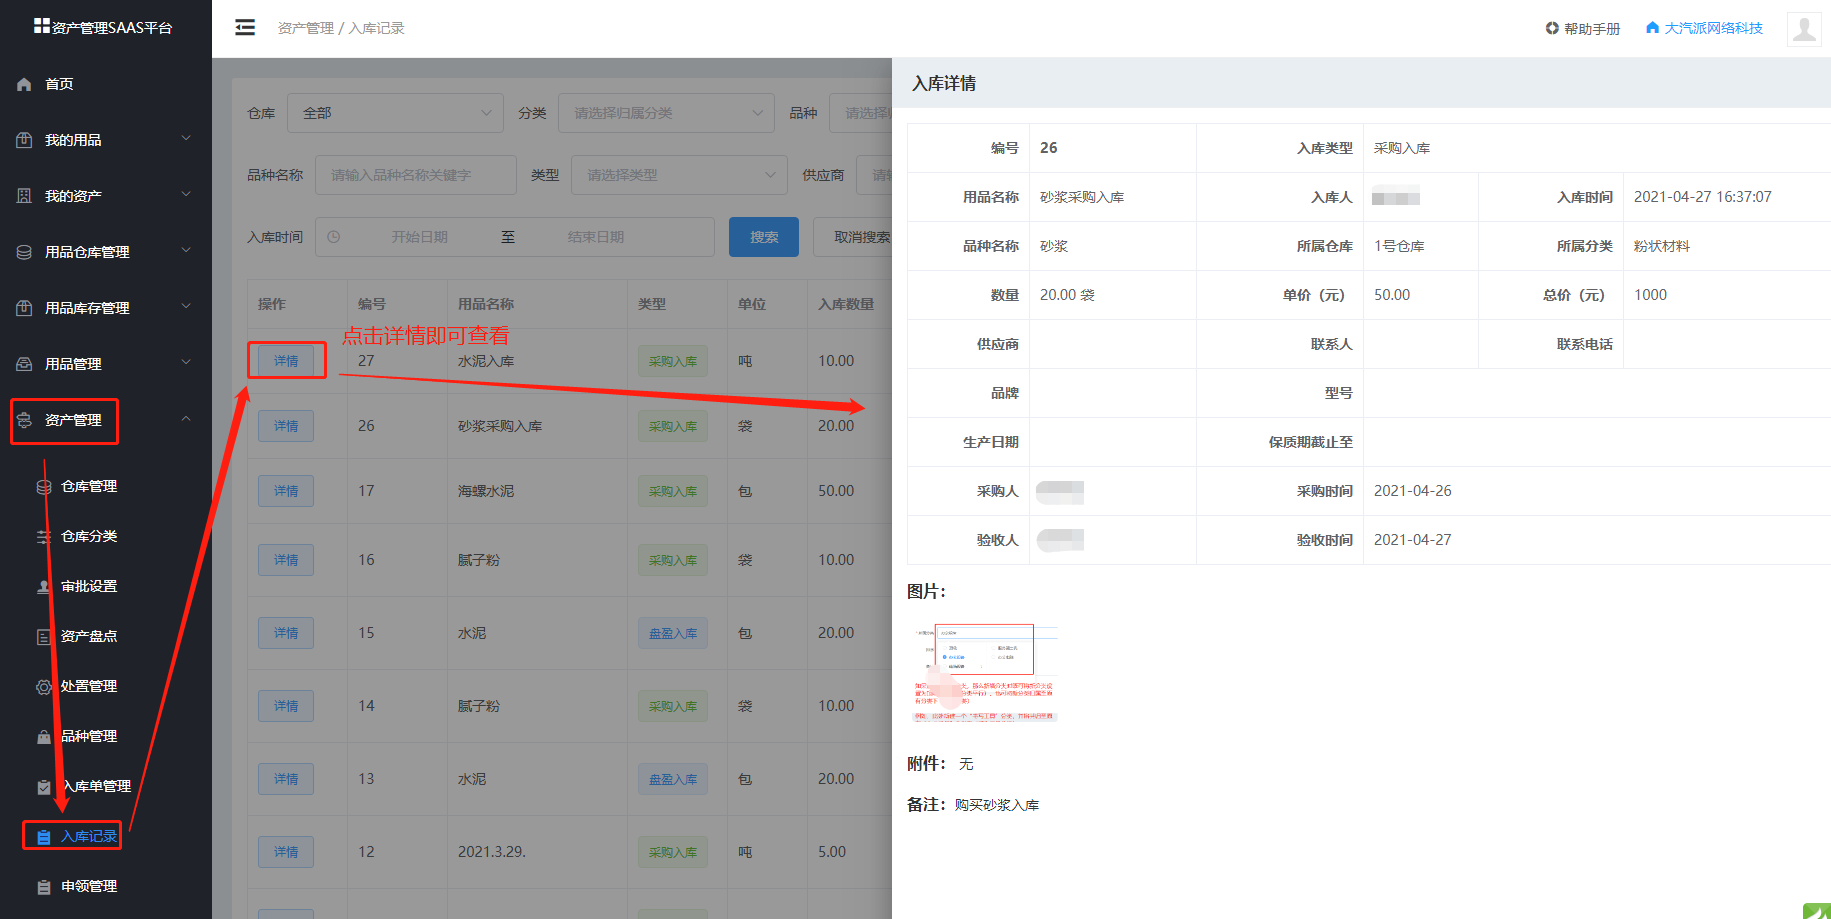
Task: Click the 仓库管理 submenu icon
Action: click(44, 487)
